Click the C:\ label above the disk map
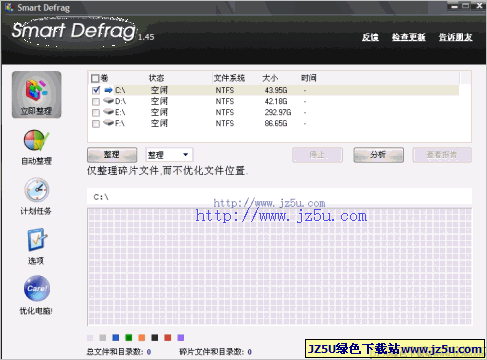Image resolution: width=487 pixels, height=360 pixels. (x=101, y=197)
